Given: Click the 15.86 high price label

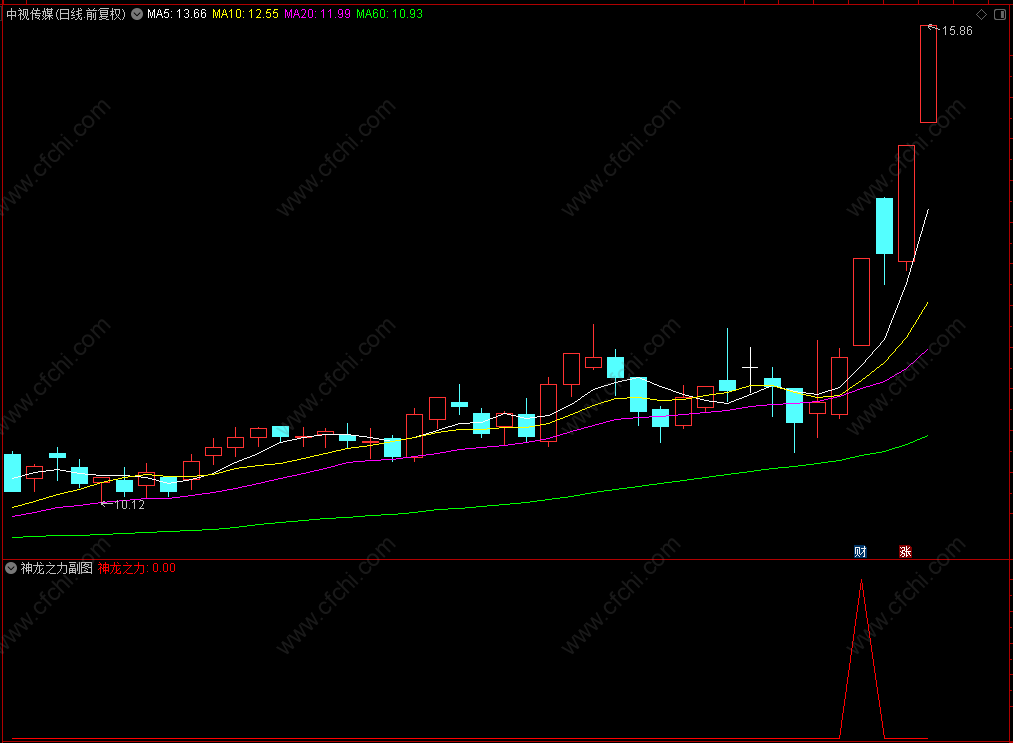Looking at the screenshot, I should pos(957,31).
